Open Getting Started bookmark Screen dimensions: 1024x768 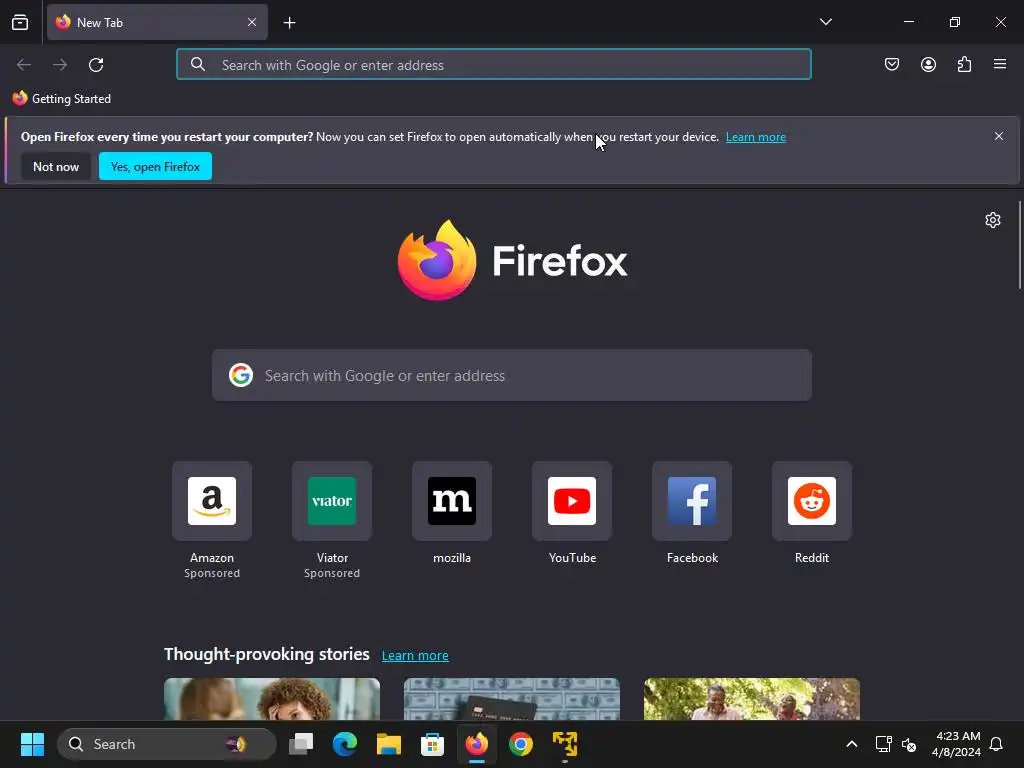pyautogui.click(x=62, y=99)
